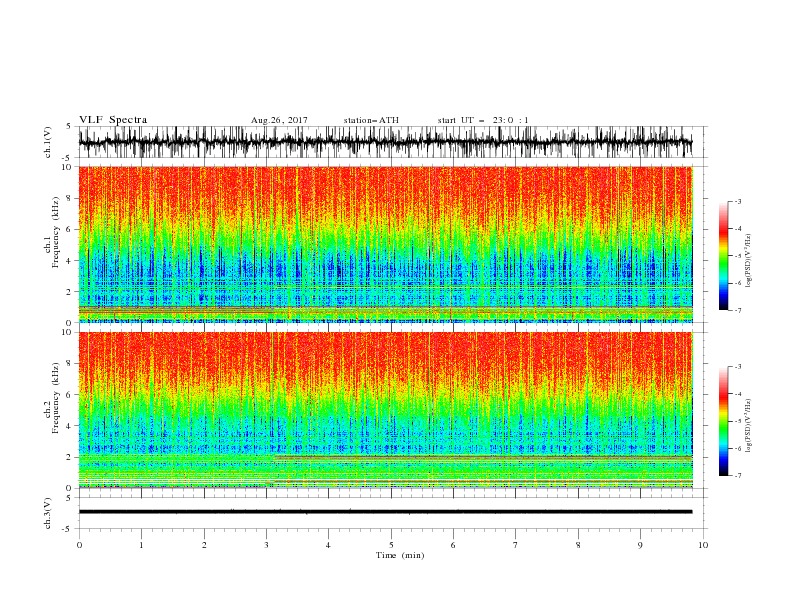Click the "Time (min)" axis title
Screen dimensions: 792x612
(400, 555)
